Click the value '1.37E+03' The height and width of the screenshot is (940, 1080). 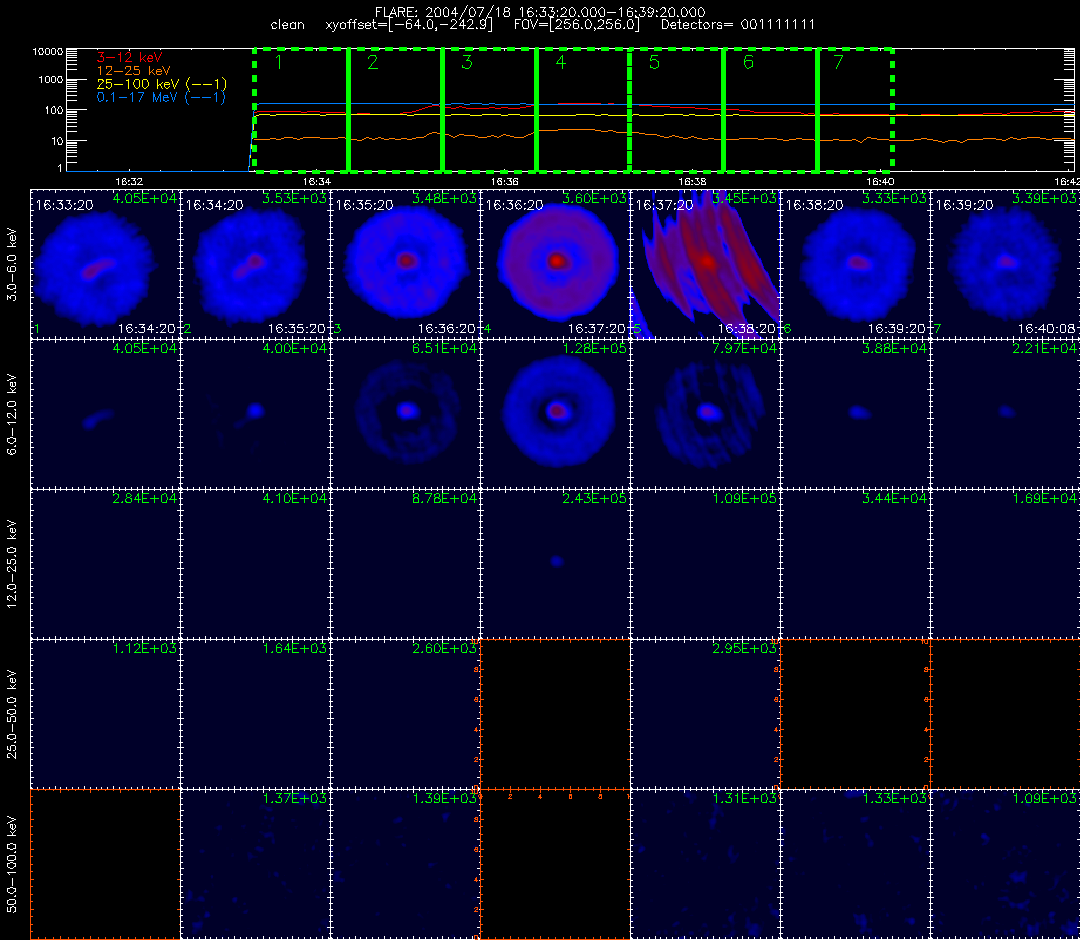(295, 799)
